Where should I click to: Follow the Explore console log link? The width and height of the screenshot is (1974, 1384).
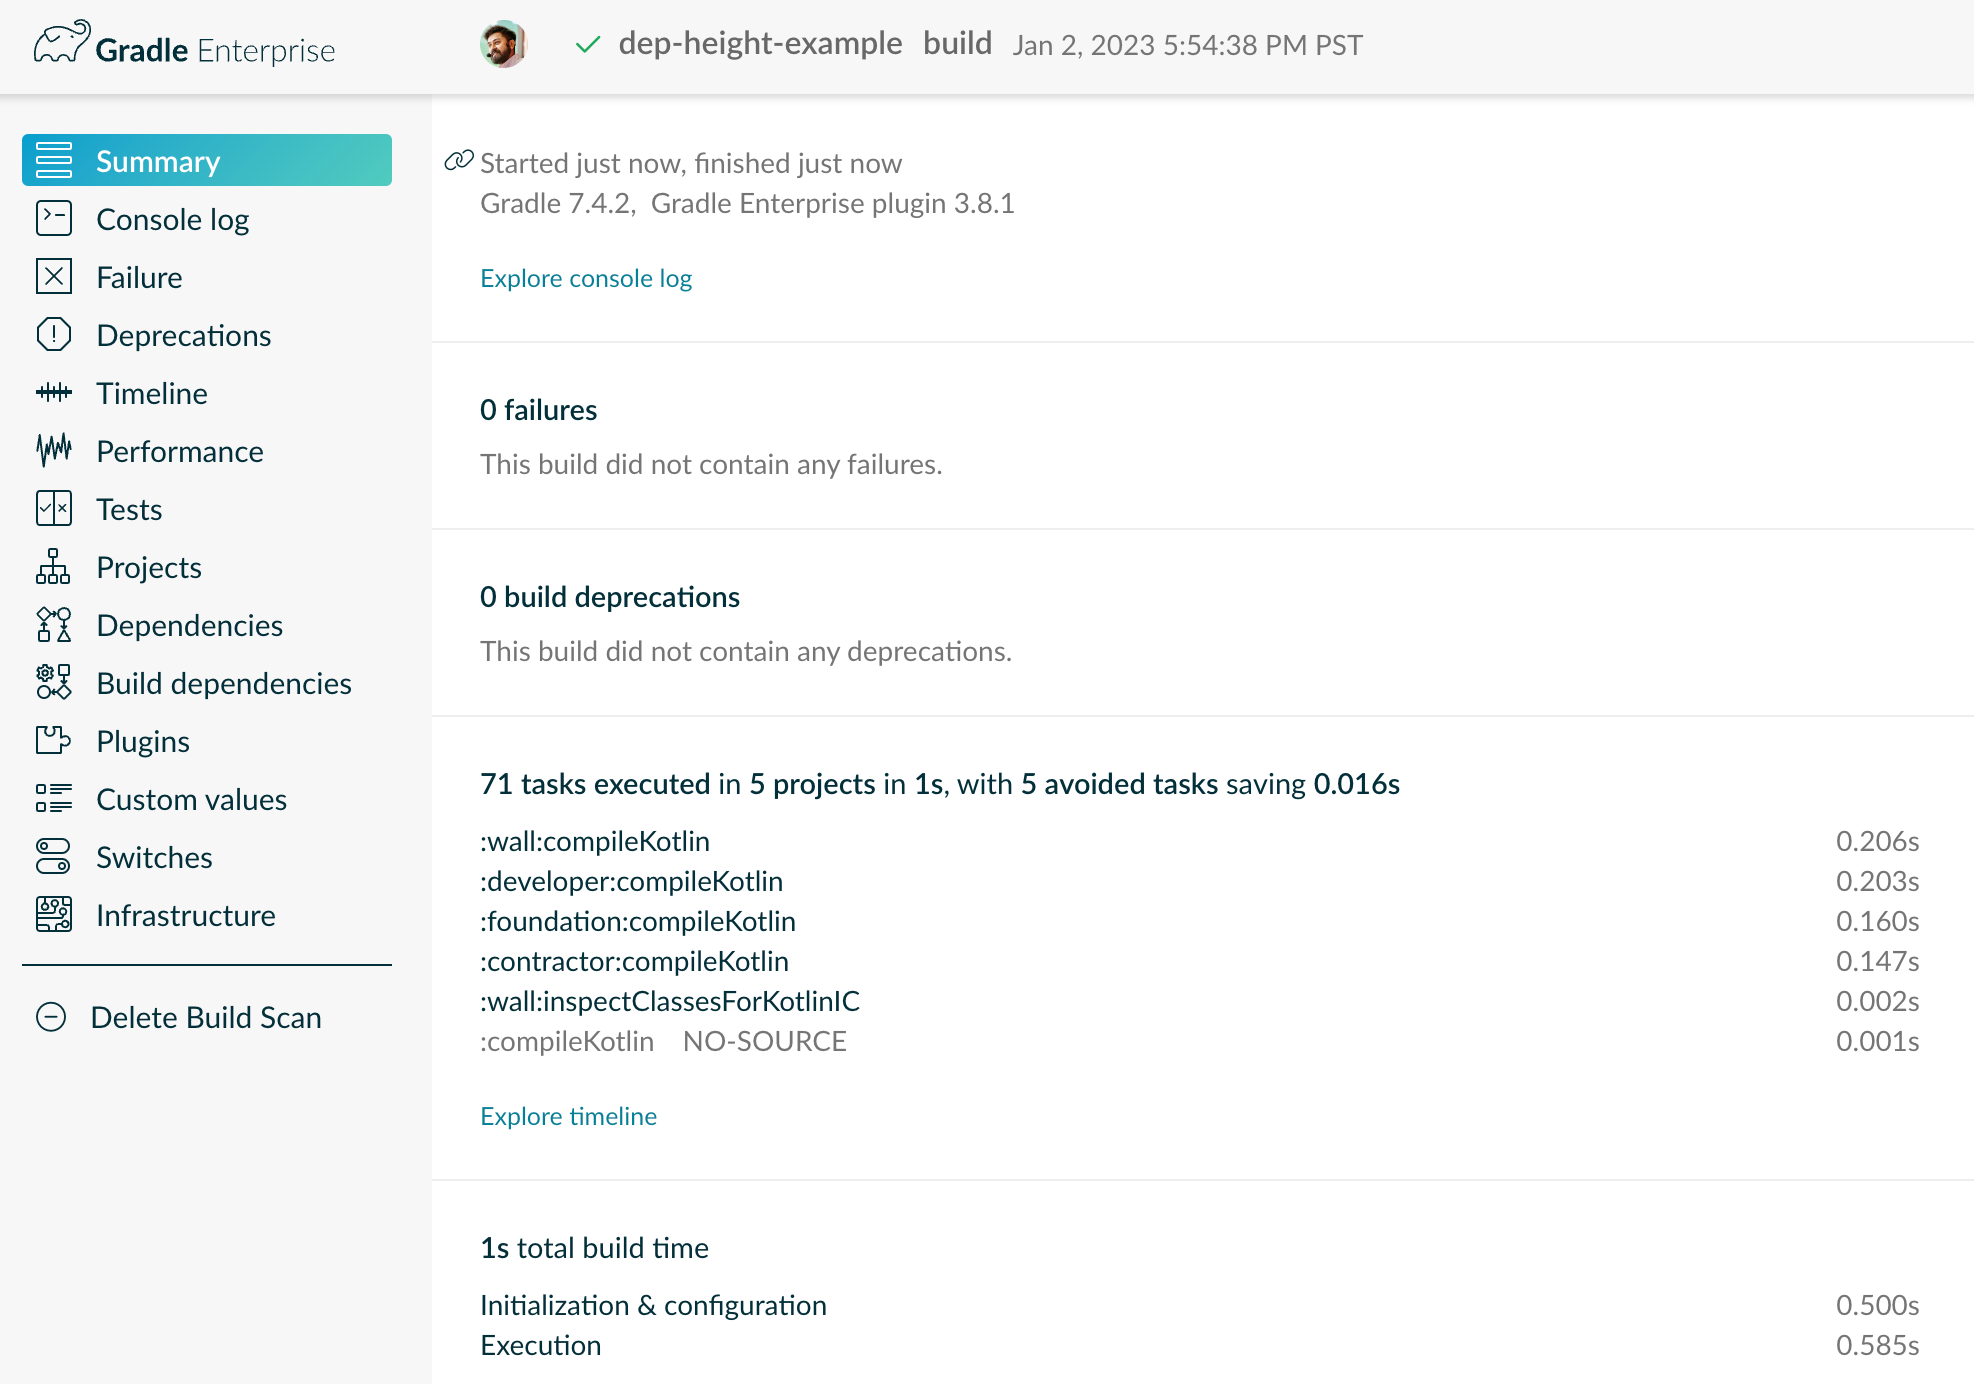click(586, 278)
